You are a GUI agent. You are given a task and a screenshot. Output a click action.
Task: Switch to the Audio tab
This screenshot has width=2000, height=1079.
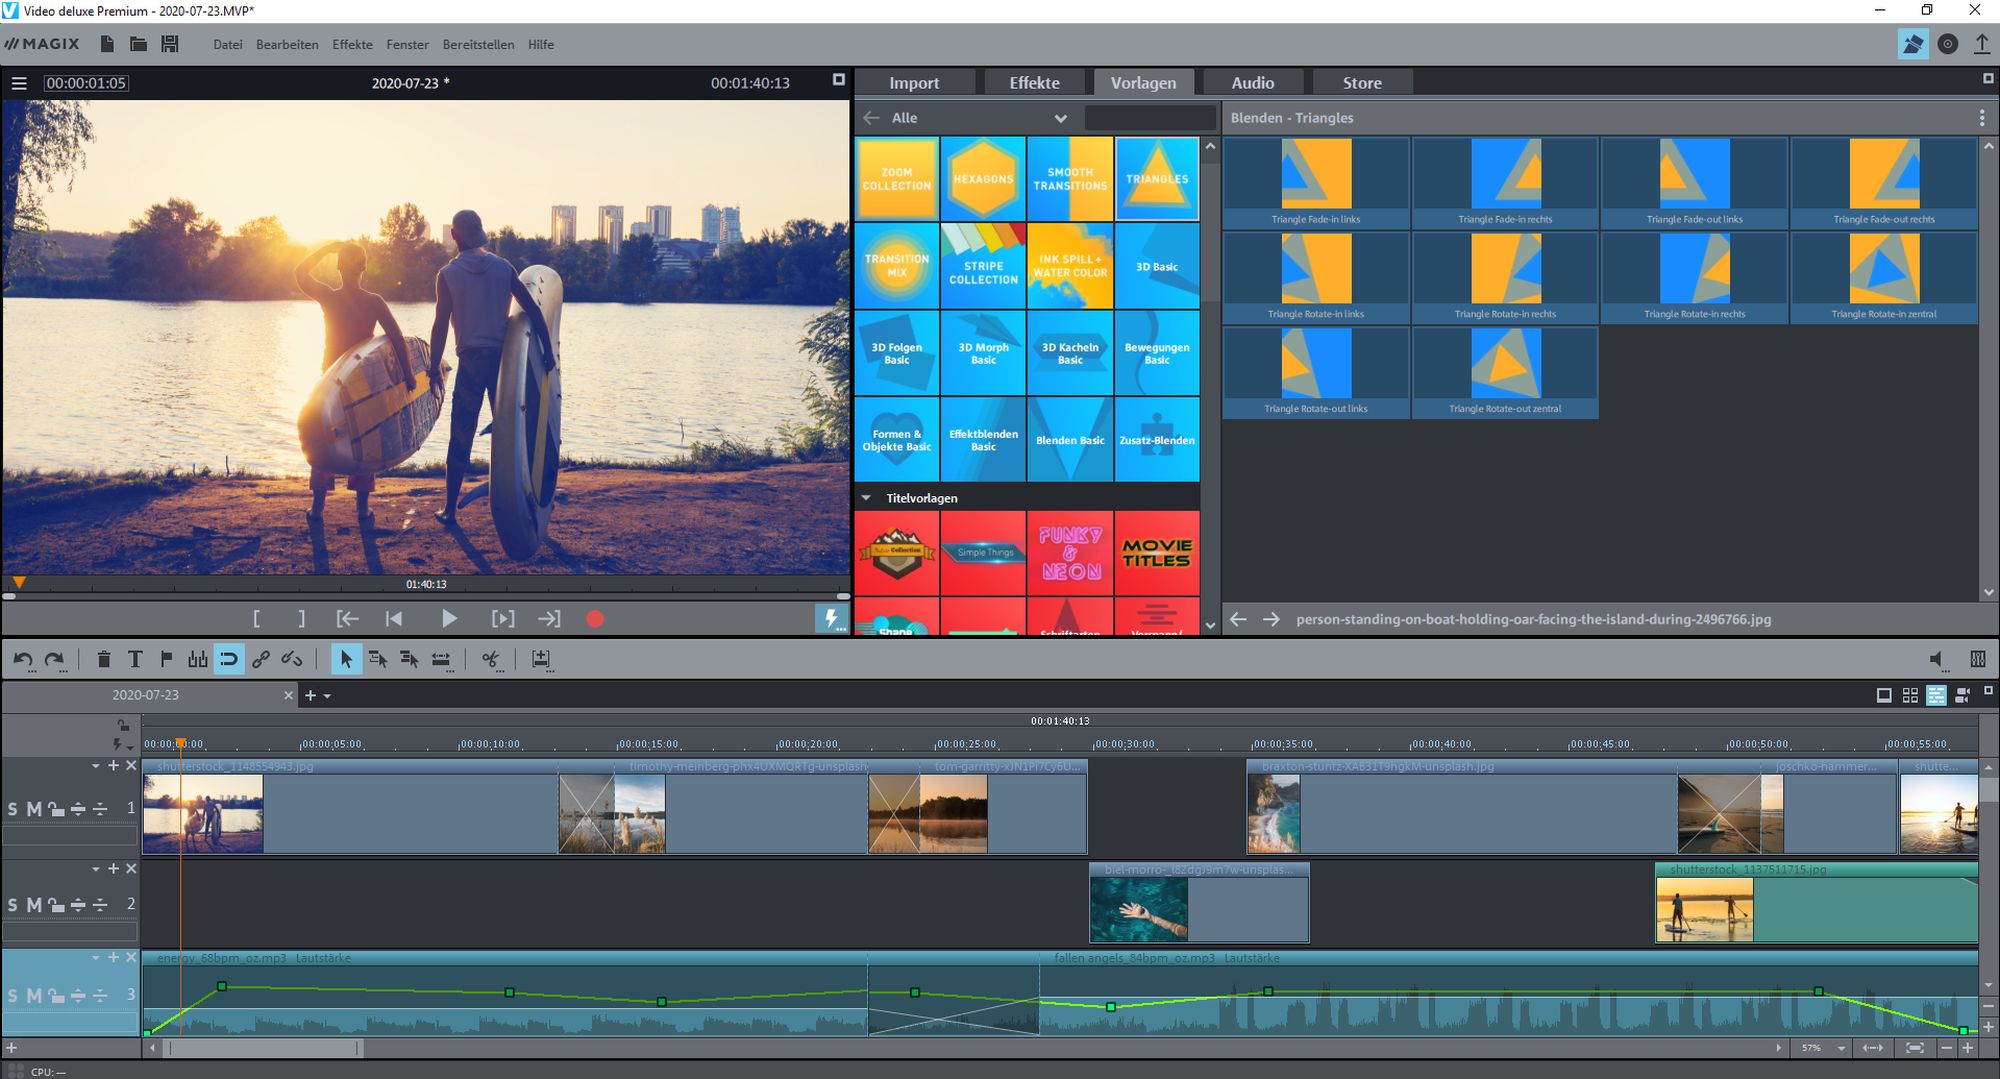tap(1253, 83)
